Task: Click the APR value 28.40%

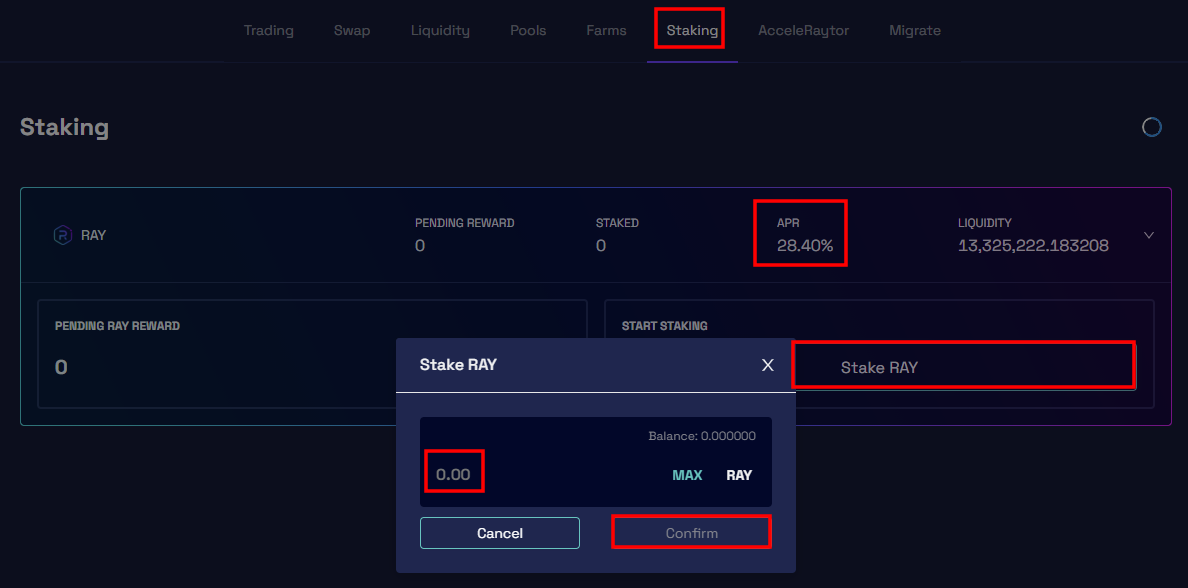Action: 805,246
